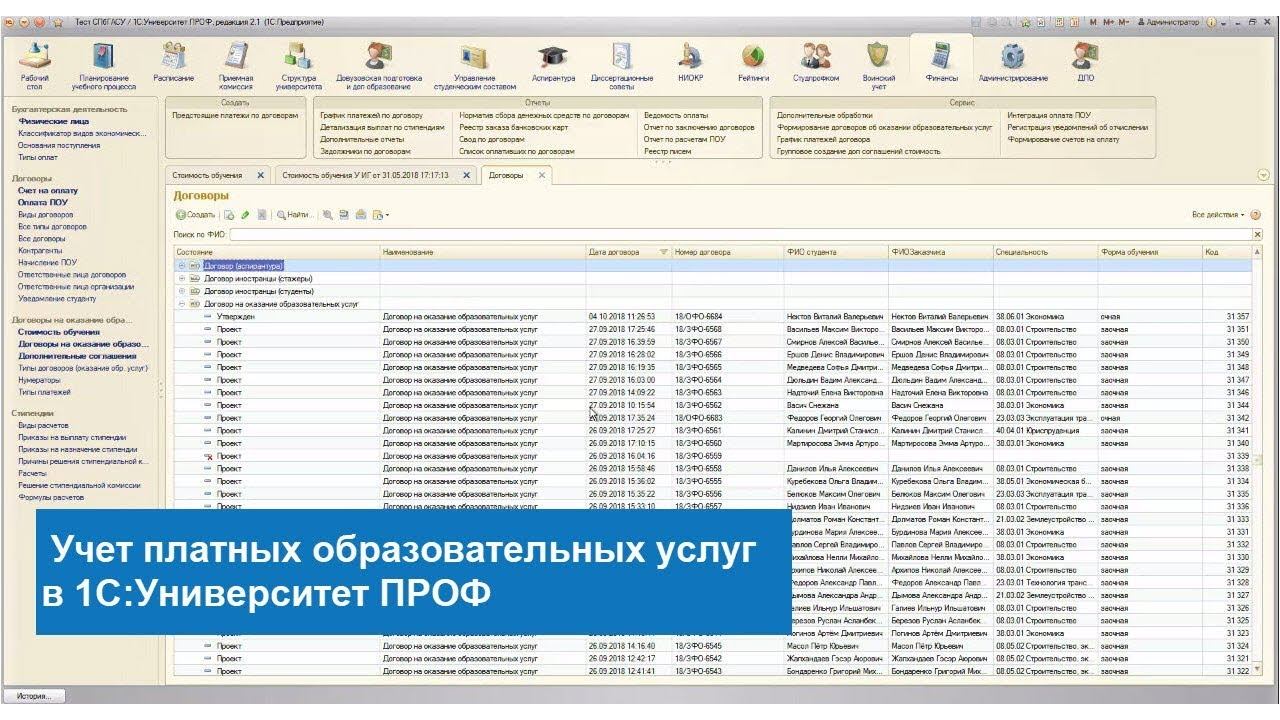
Task: Open the Финансы section
Action: [x=941, y=60]
